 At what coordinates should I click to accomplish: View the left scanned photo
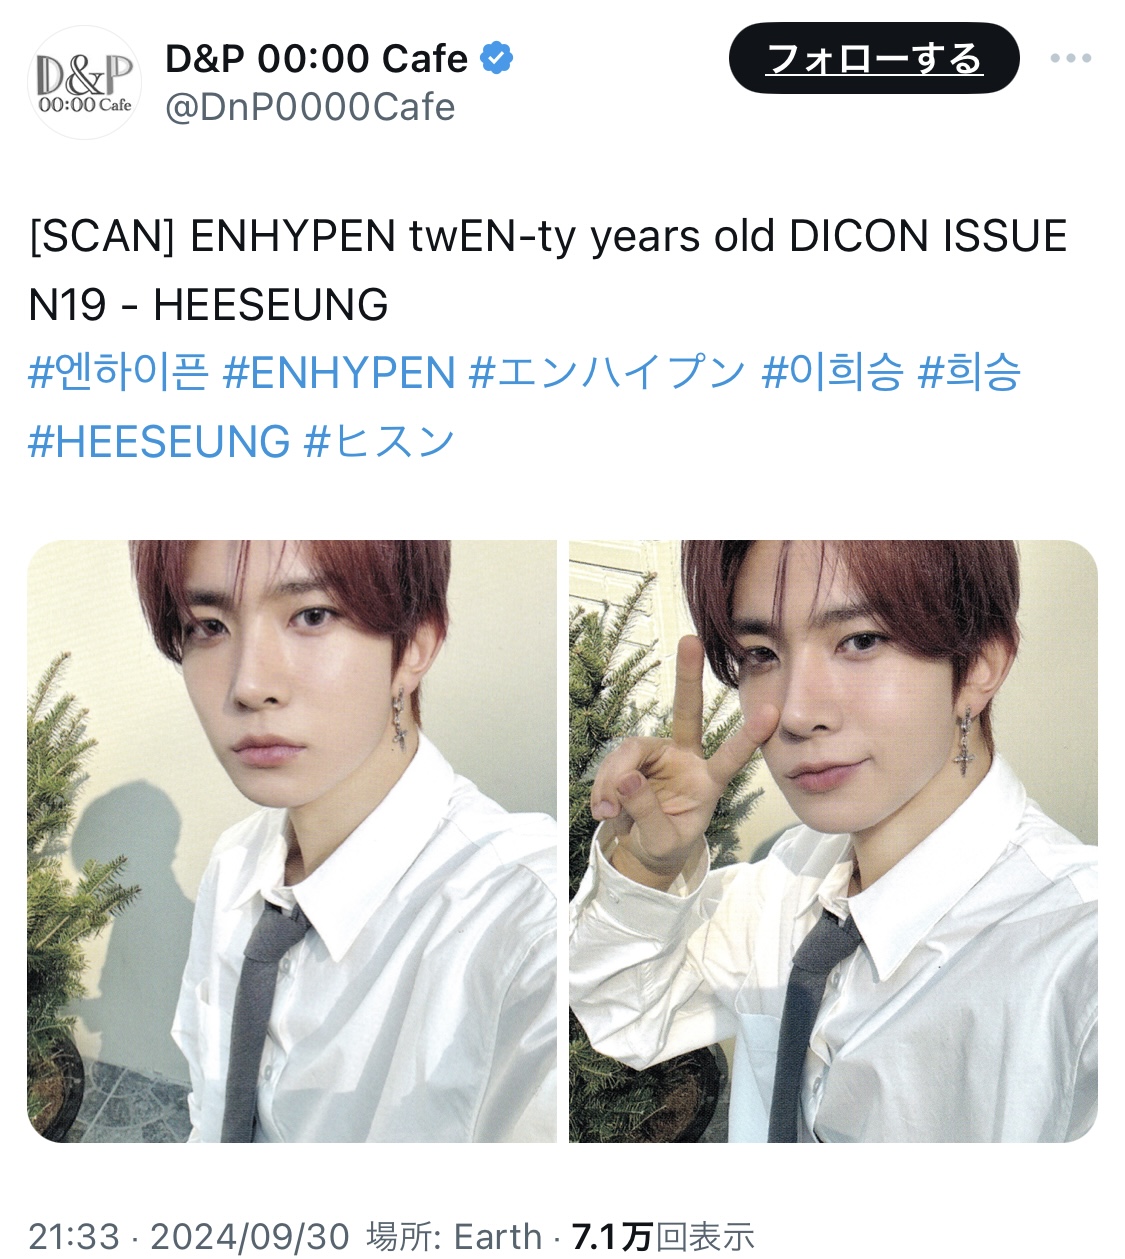[x=291, y=841]
